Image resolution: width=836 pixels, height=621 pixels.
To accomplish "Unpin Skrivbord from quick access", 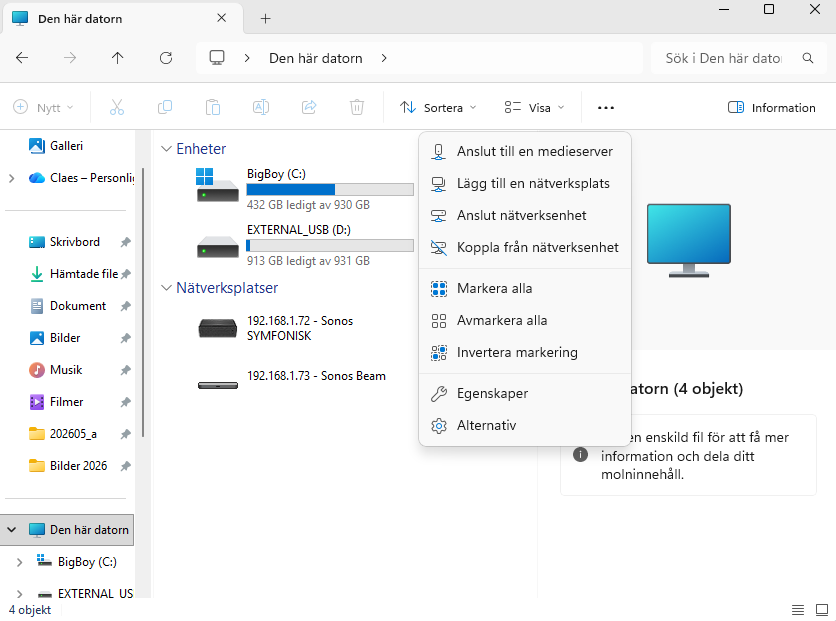I will point(126,242).
